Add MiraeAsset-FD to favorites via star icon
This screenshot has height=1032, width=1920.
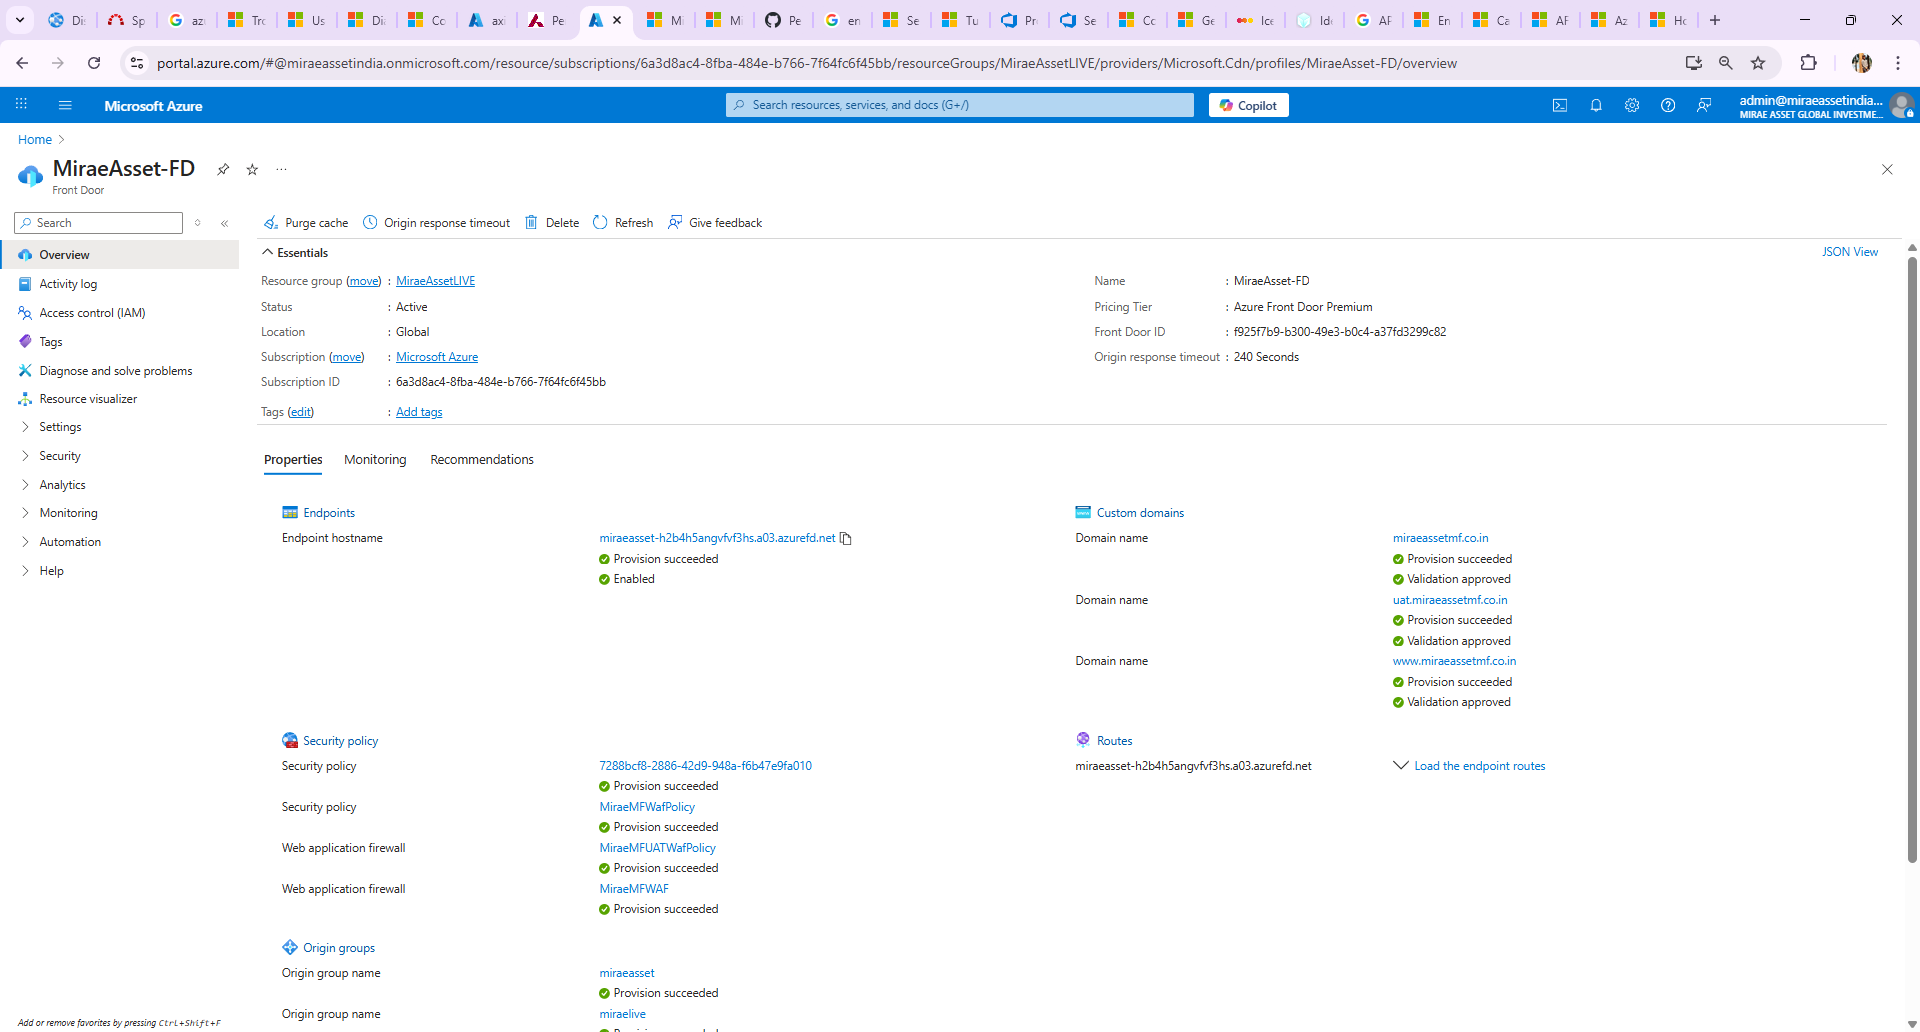(x=252, y=169)
